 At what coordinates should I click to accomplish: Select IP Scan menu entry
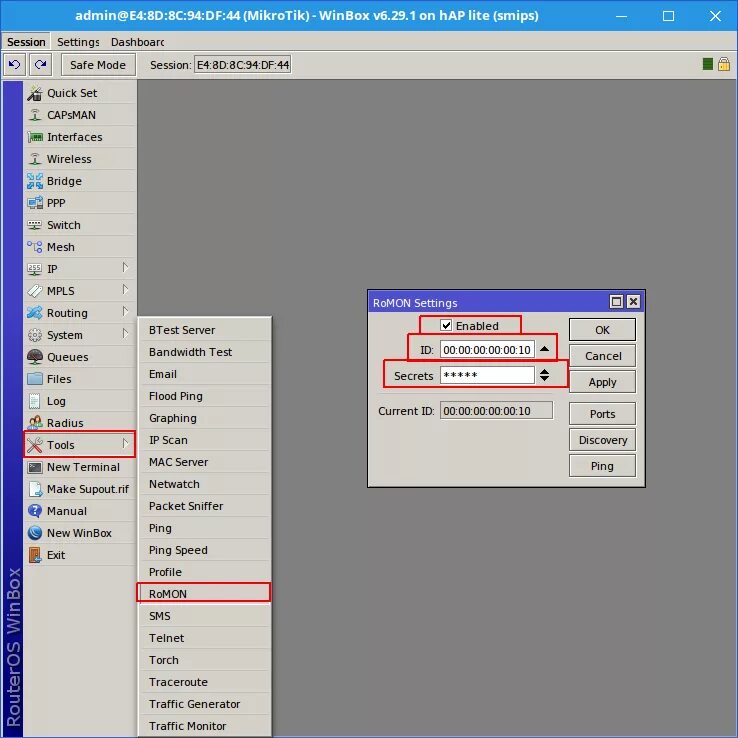click(205, 440)
